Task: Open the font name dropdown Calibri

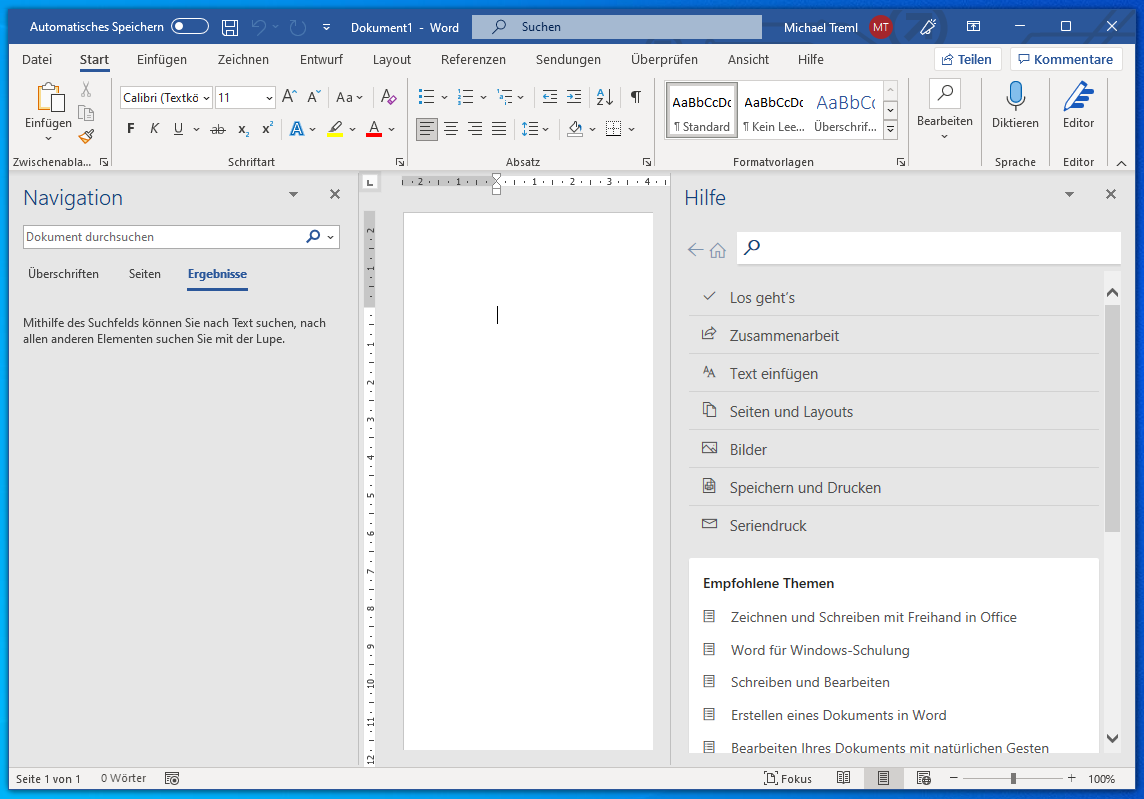Action: (207, 98)
